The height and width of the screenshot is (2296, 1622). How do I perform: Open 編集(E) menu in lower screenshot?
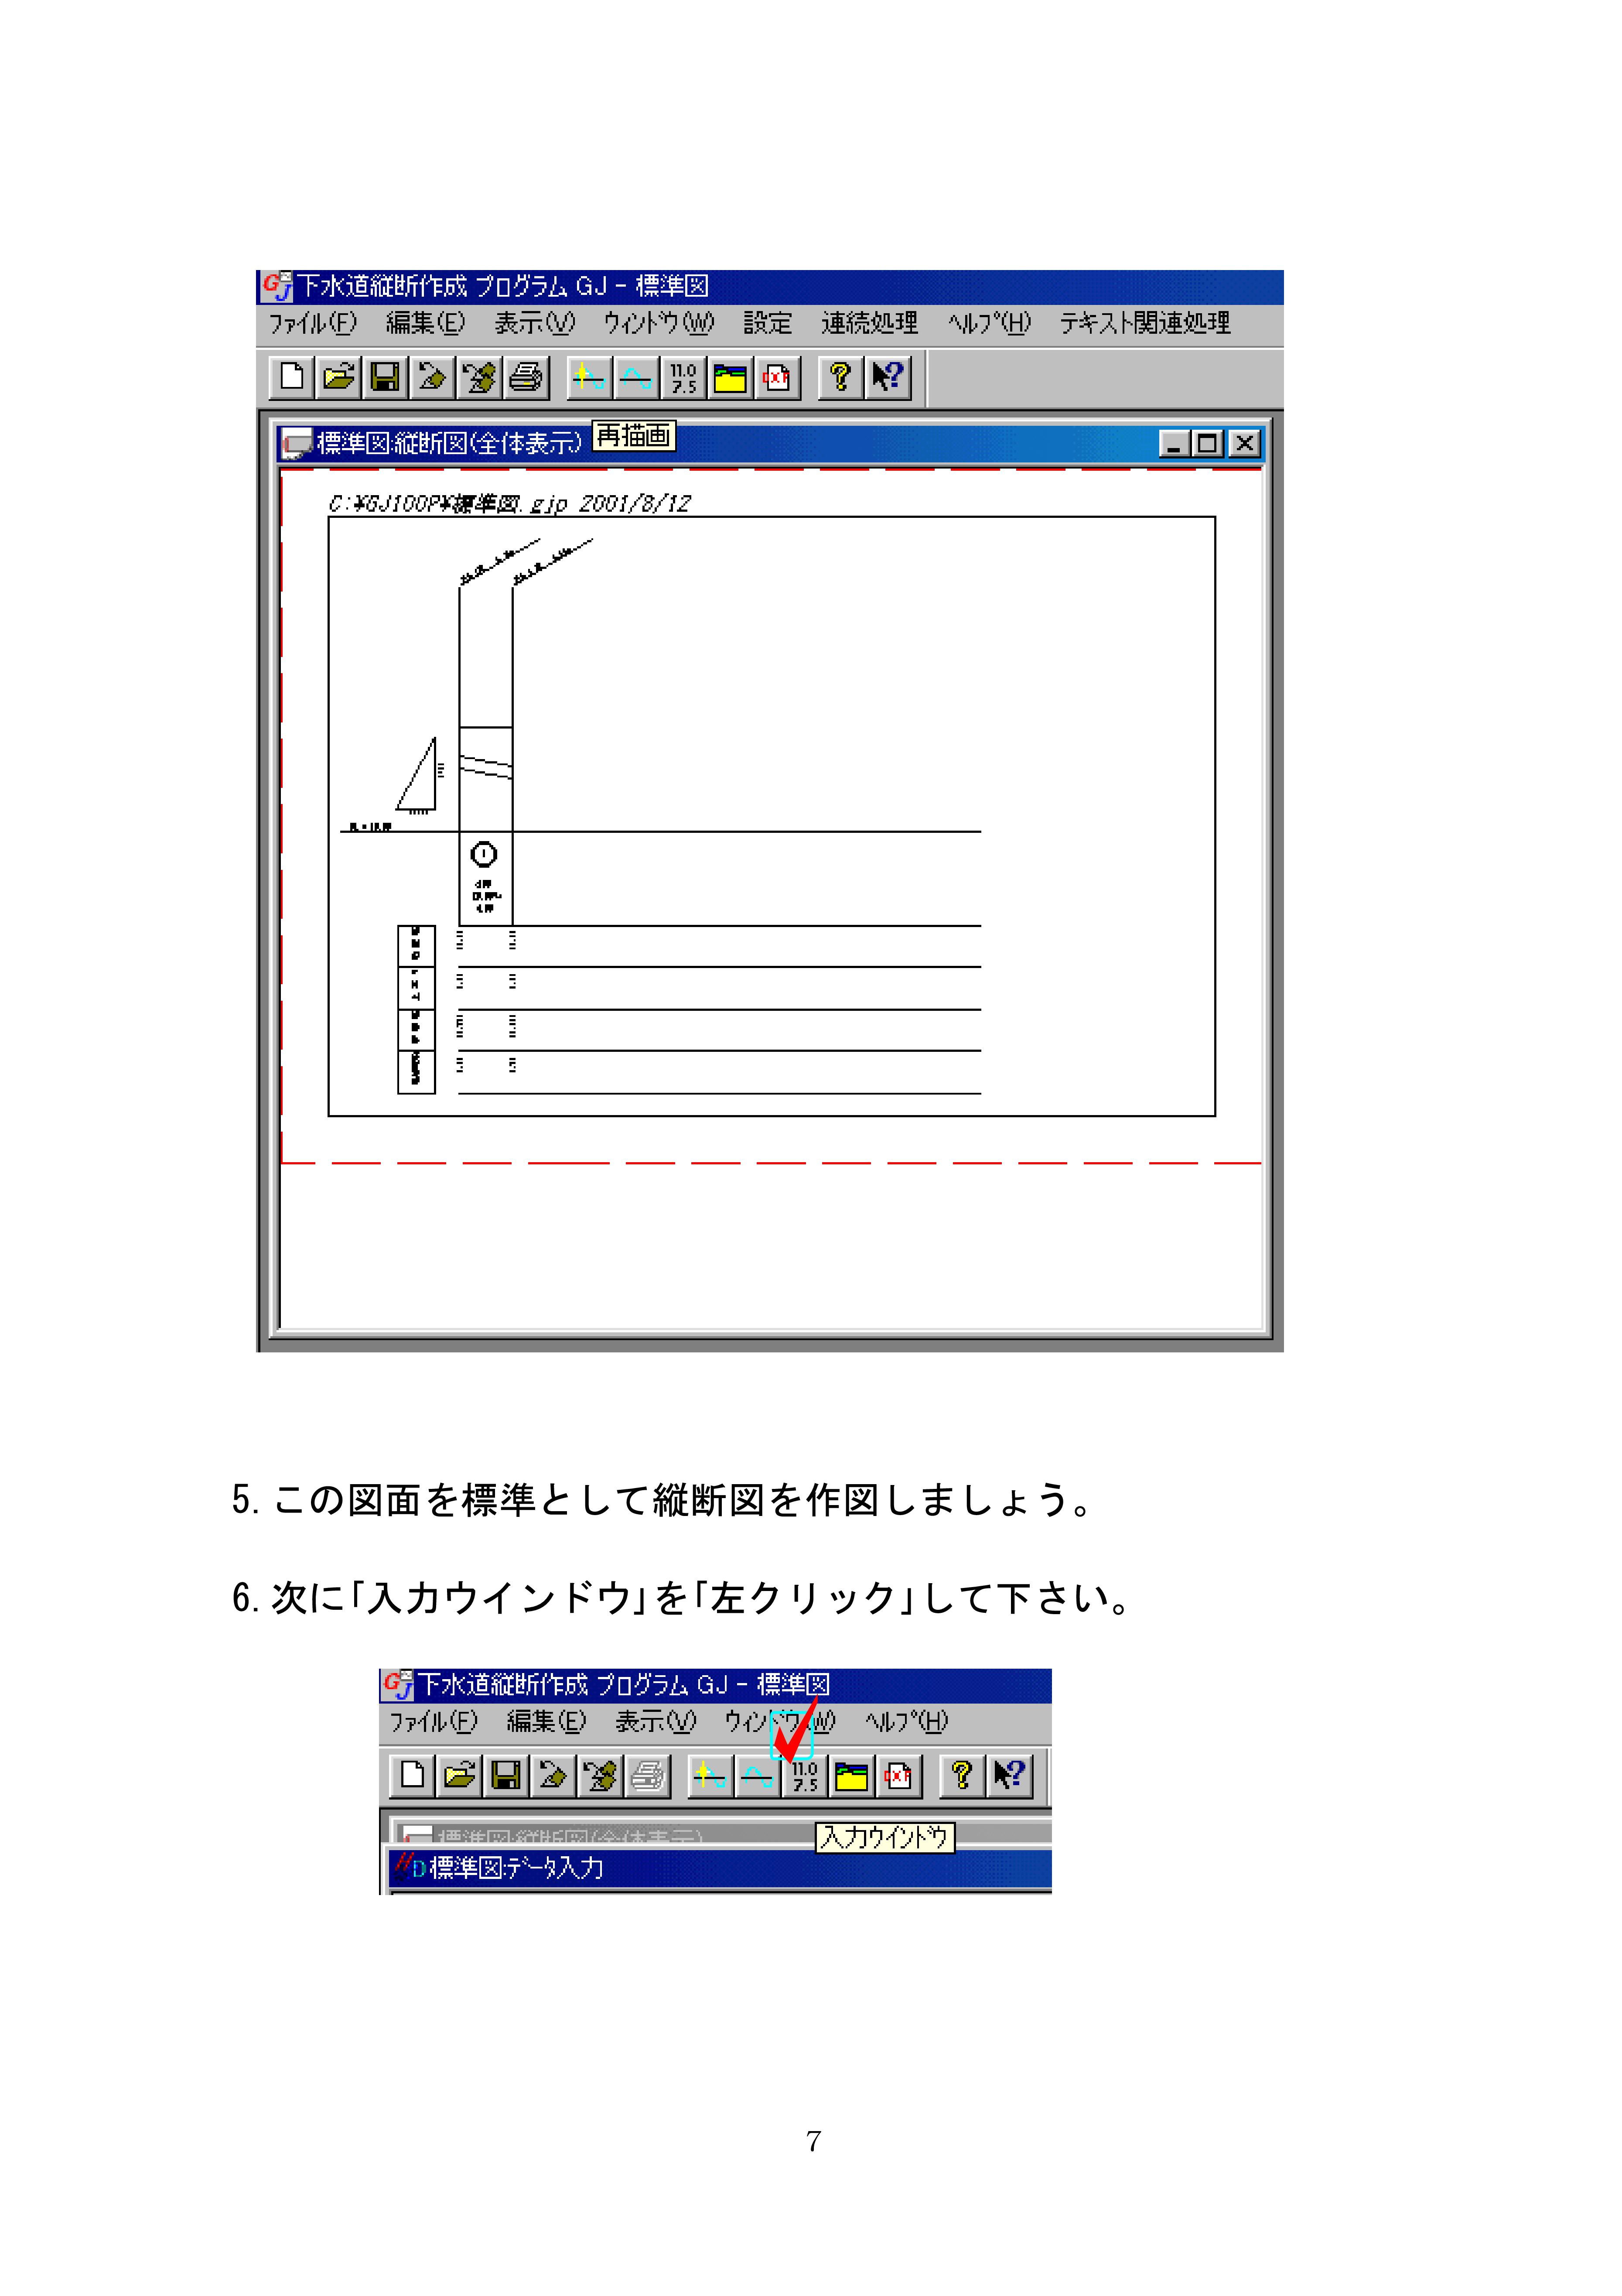coord(546,1722)
